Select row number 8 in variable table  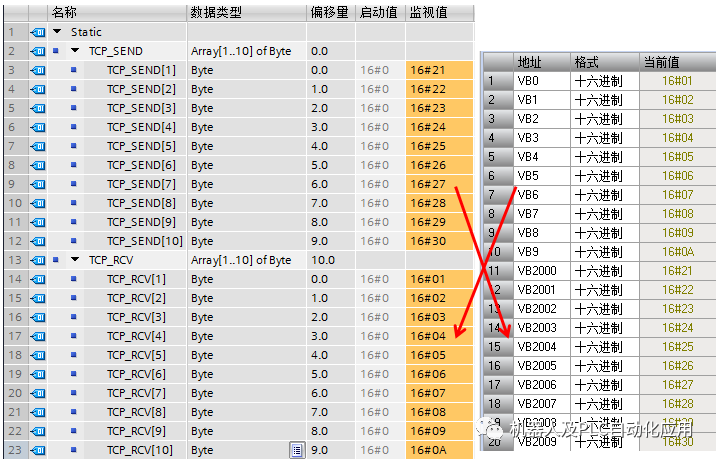(x=16, y=165)
